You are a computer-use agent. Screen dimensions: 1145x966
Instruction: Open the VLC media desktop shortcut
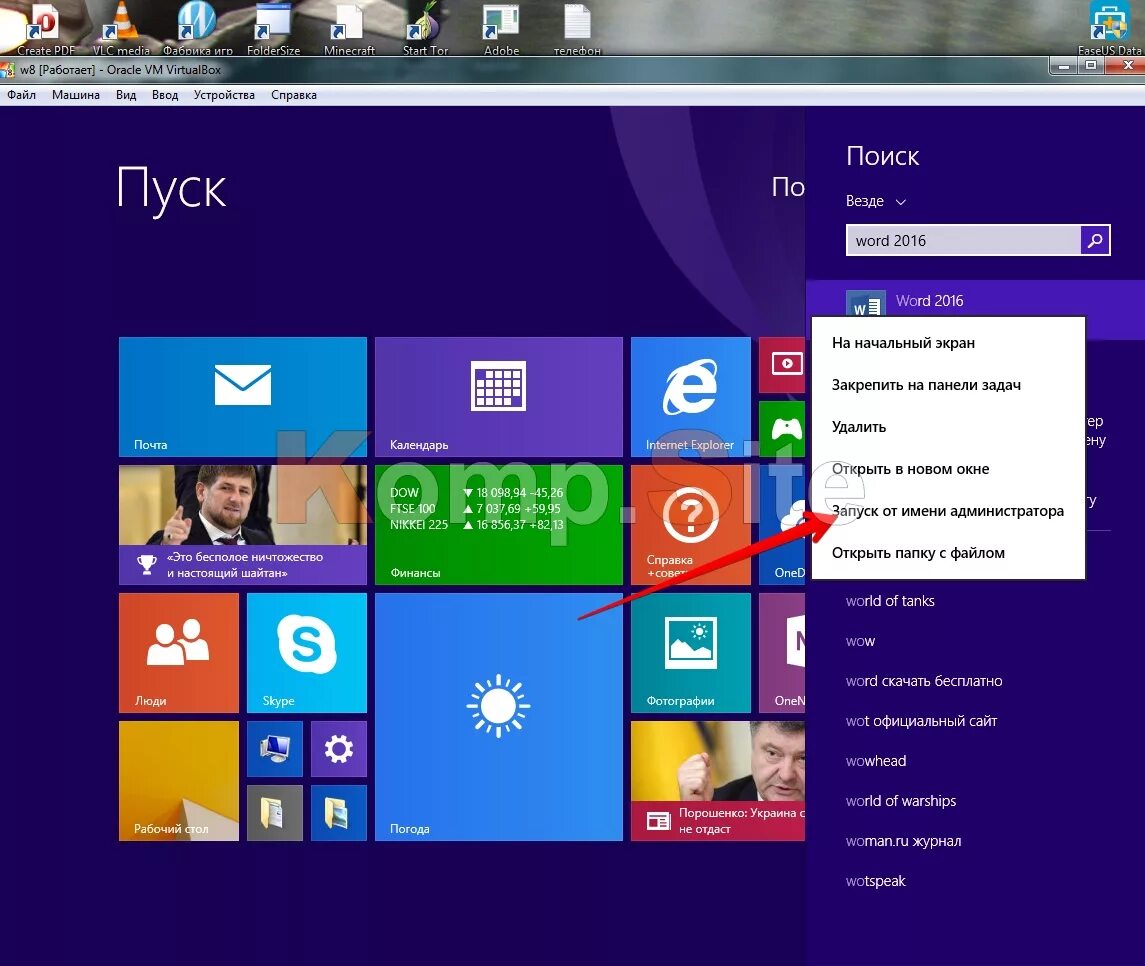[121, 29]
